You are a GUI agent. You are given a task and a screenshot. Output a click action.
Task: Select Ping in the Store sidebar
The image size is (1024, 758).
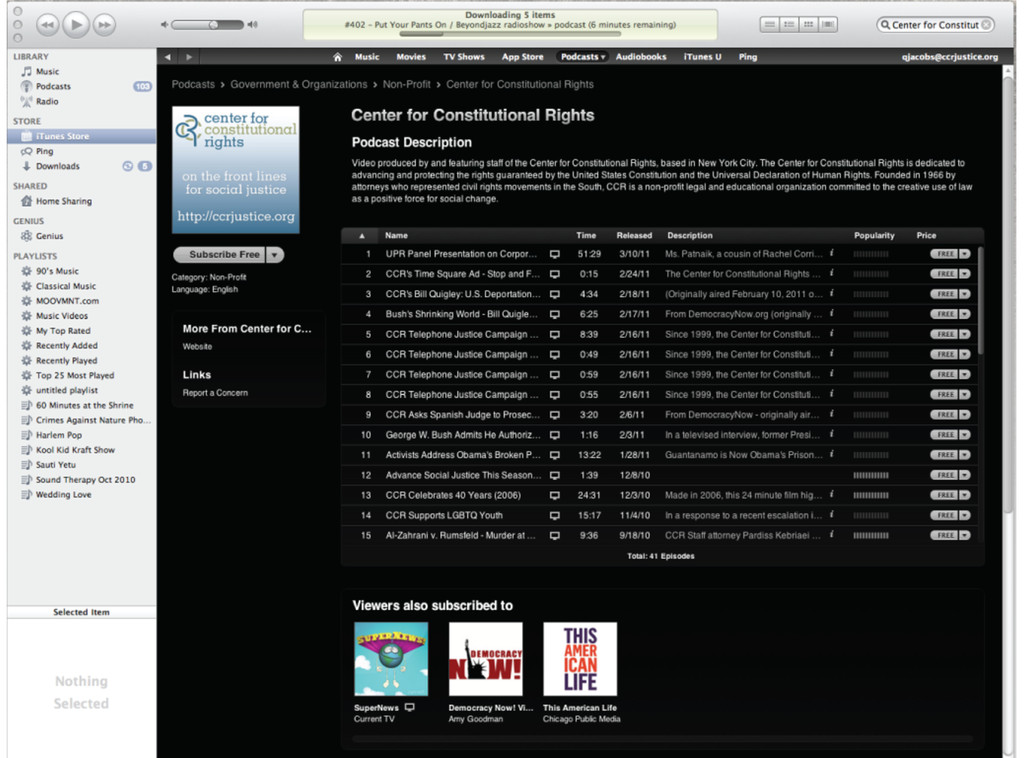click(44, 151)
